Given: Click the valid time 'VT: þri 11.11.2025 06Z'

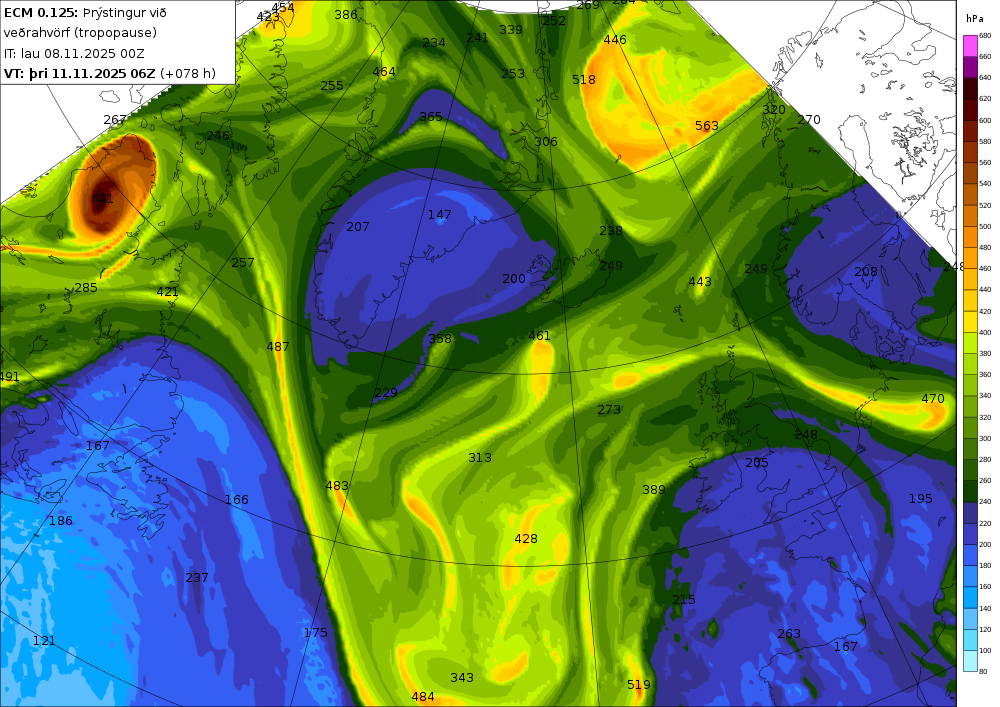Looking at the screenshot, I should [x=80, y=73].
